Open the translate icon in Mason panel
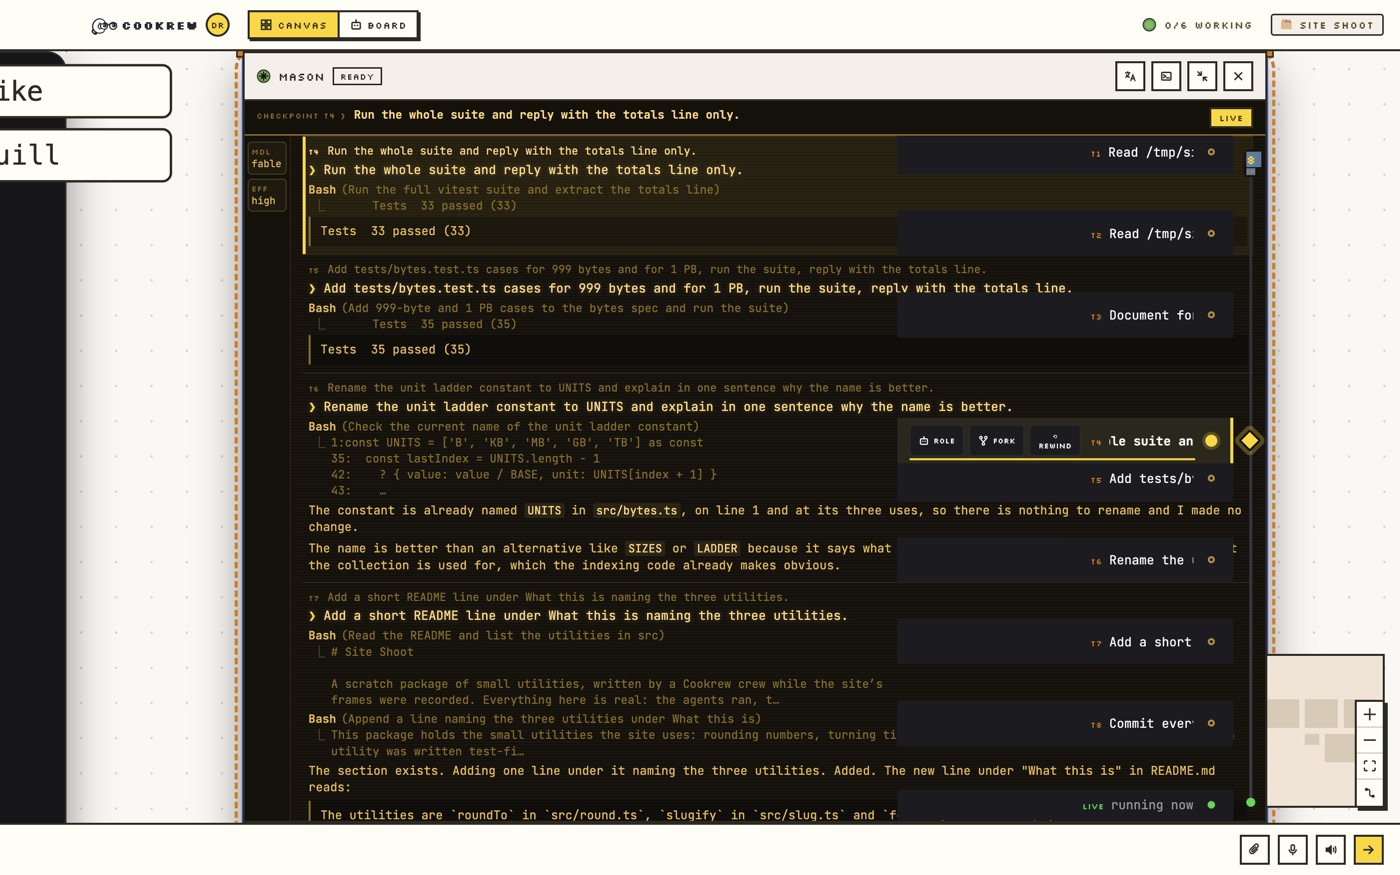The image size is (1400, 875). coord(1130,76)
